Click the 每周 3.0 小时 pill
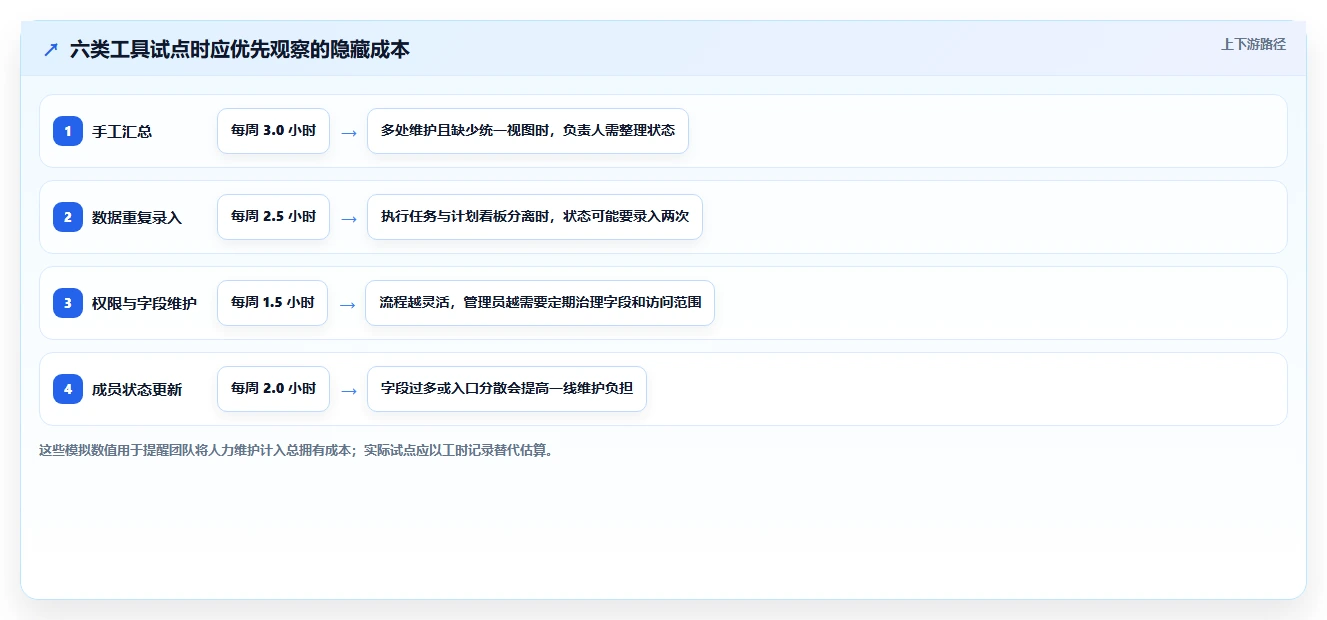 [273, 131]
